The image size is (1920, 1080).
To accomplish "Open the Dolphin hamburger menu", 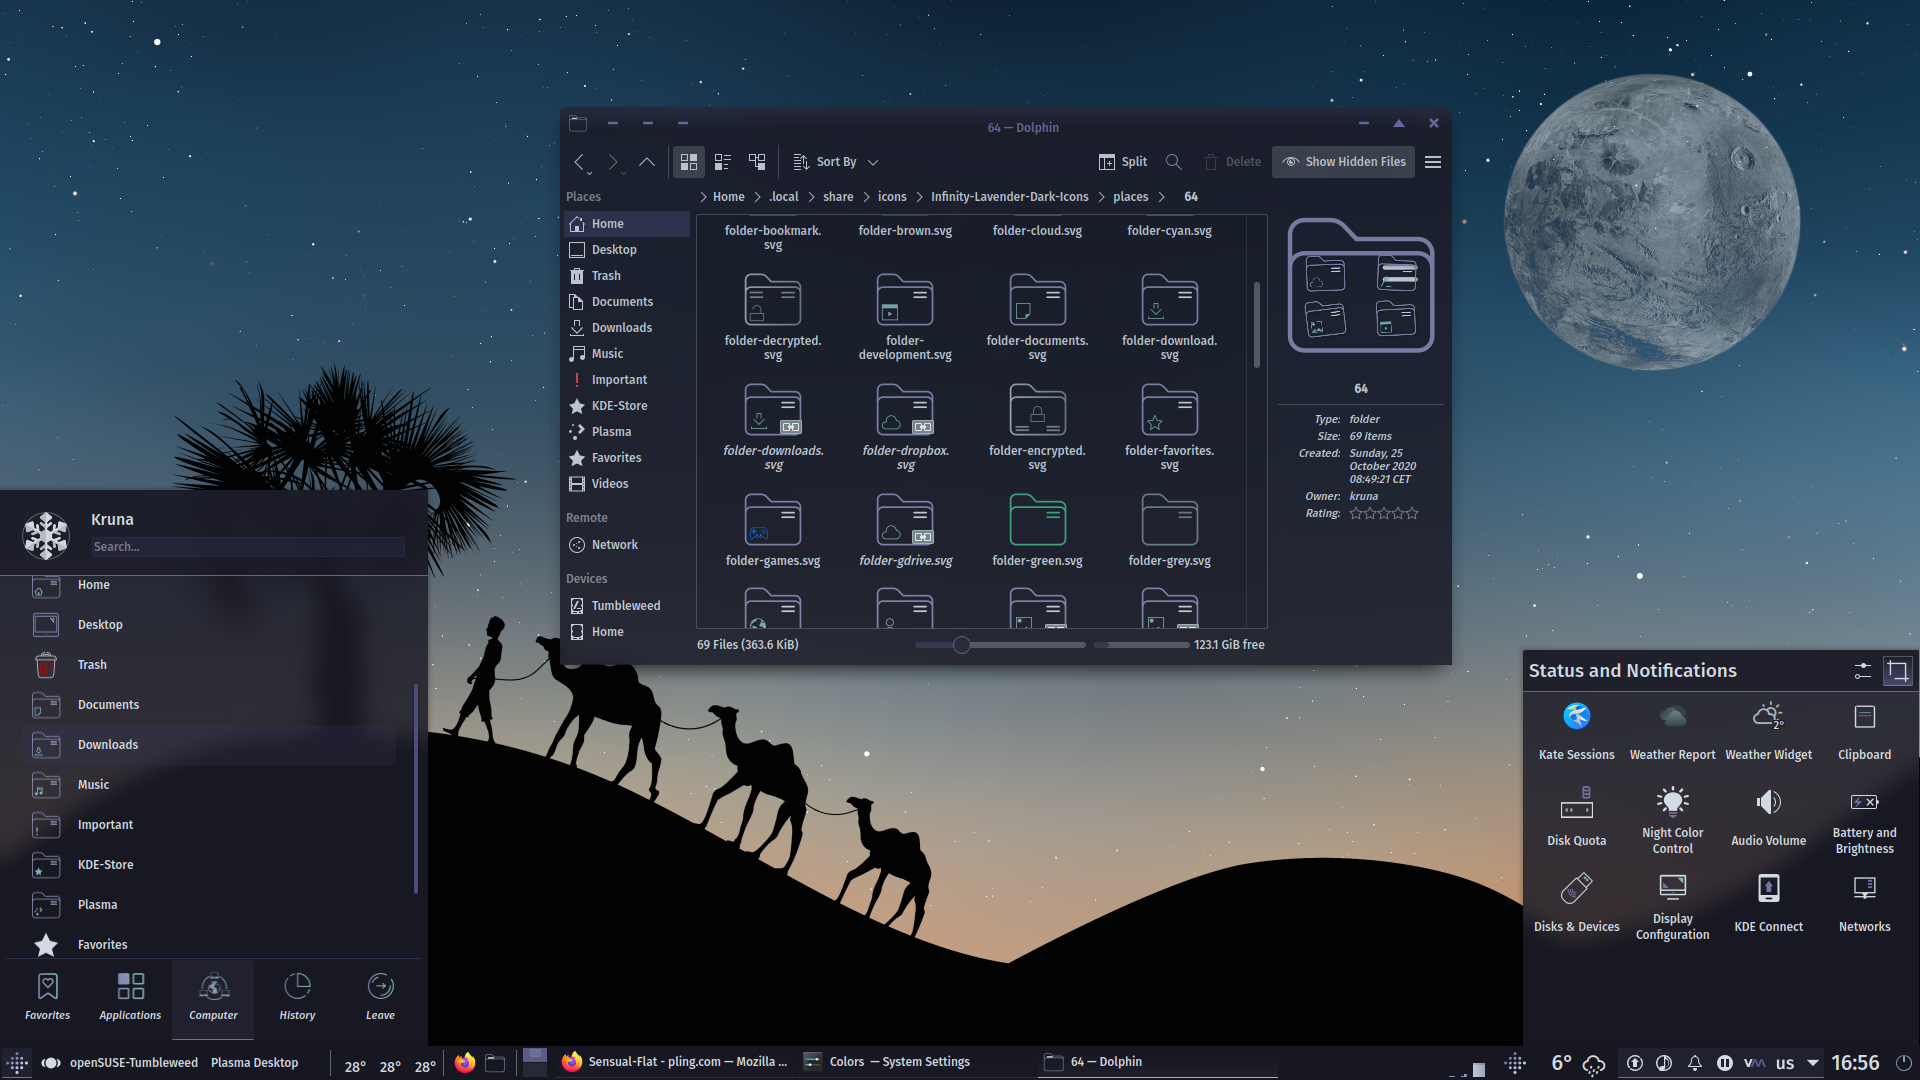I will pos(1432,161).
